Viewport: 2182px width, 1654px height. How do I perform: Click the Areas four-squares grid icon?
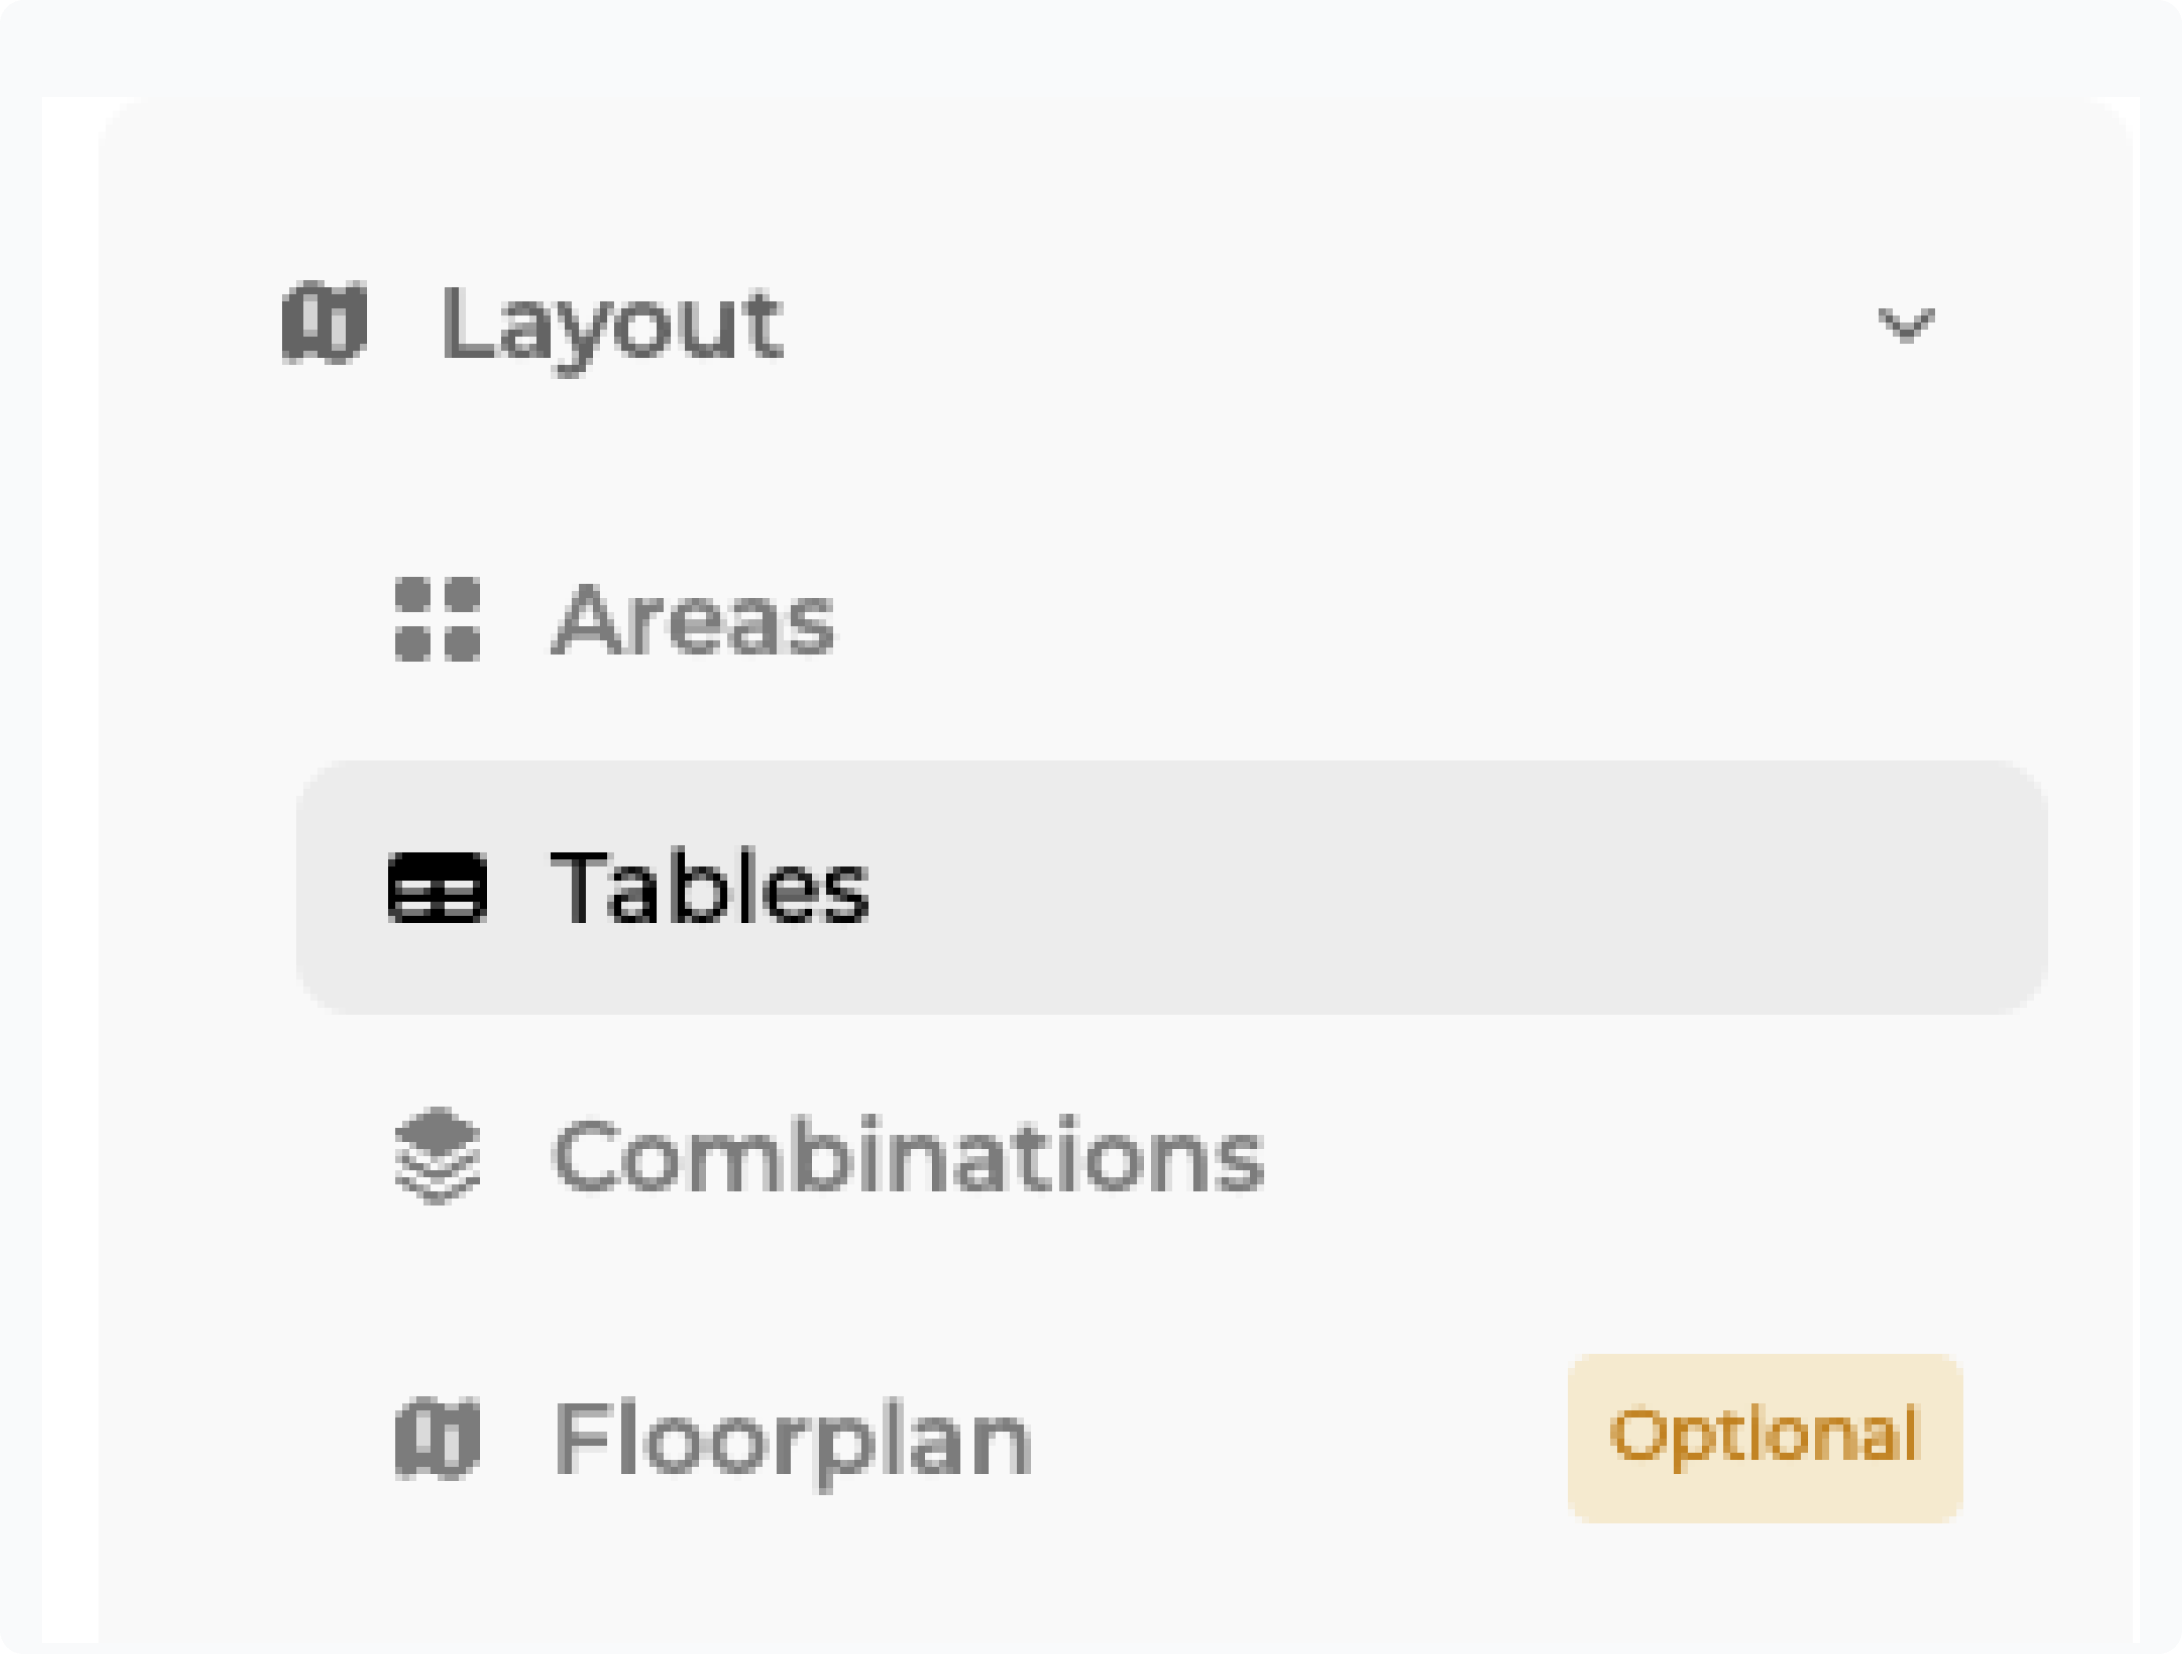click(x=437, y=619)
